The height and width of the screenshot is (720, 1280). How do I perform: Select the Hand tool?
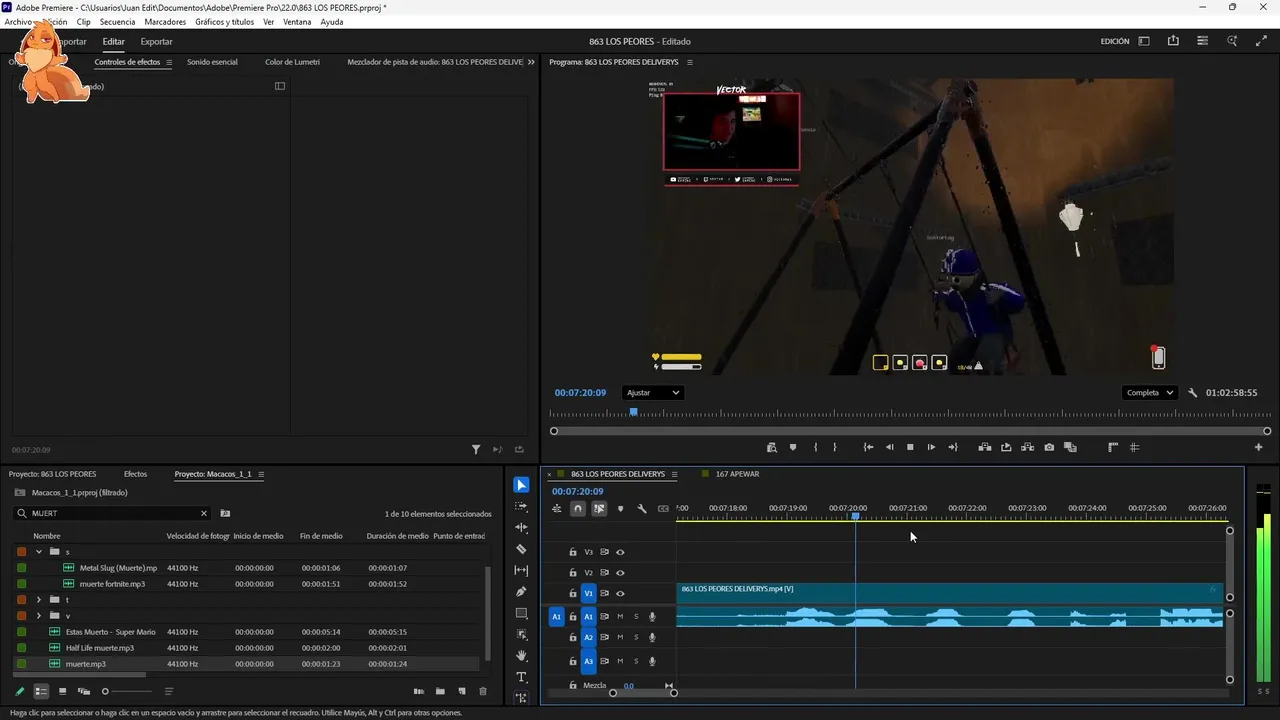point(521,656)
